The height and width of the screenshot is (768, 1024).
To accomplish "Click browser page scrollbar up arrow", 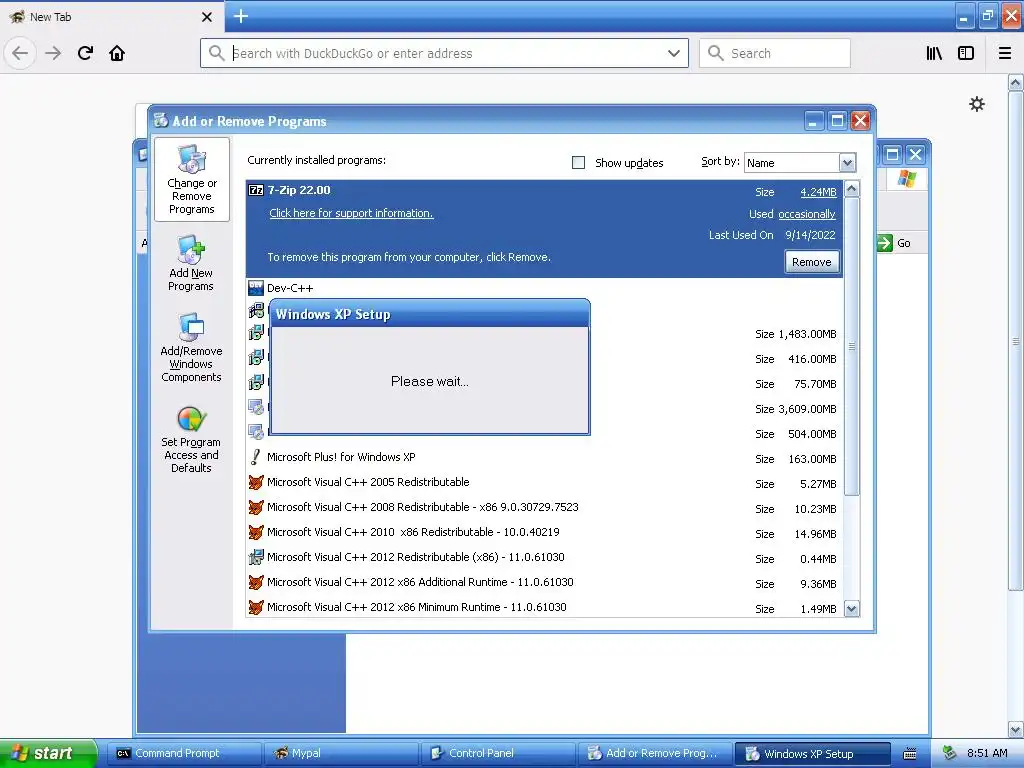I will 1016,83.
